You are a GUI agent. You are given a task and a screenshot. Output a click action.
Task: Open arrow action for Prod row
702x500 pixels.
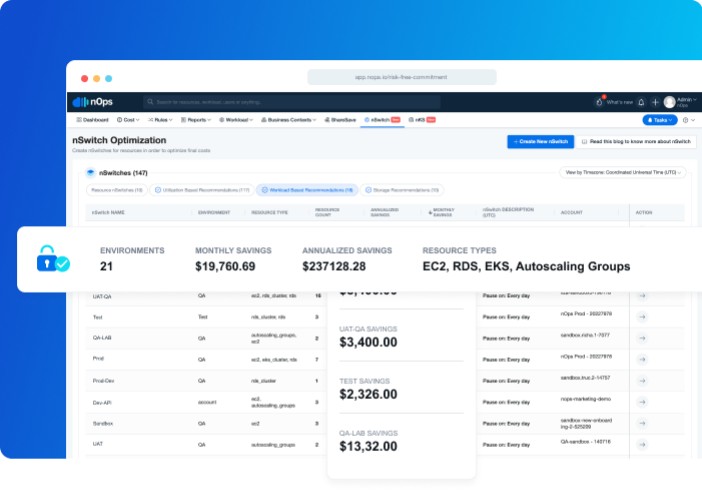pos(642,359)
